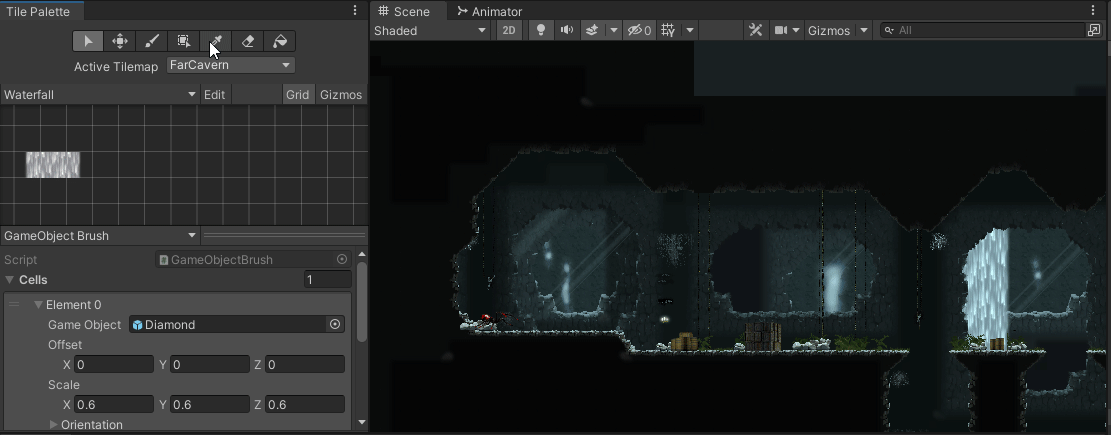Select the Paintbrush tool
Screen dimensions: 1111x435
click(x=152, y=41)
